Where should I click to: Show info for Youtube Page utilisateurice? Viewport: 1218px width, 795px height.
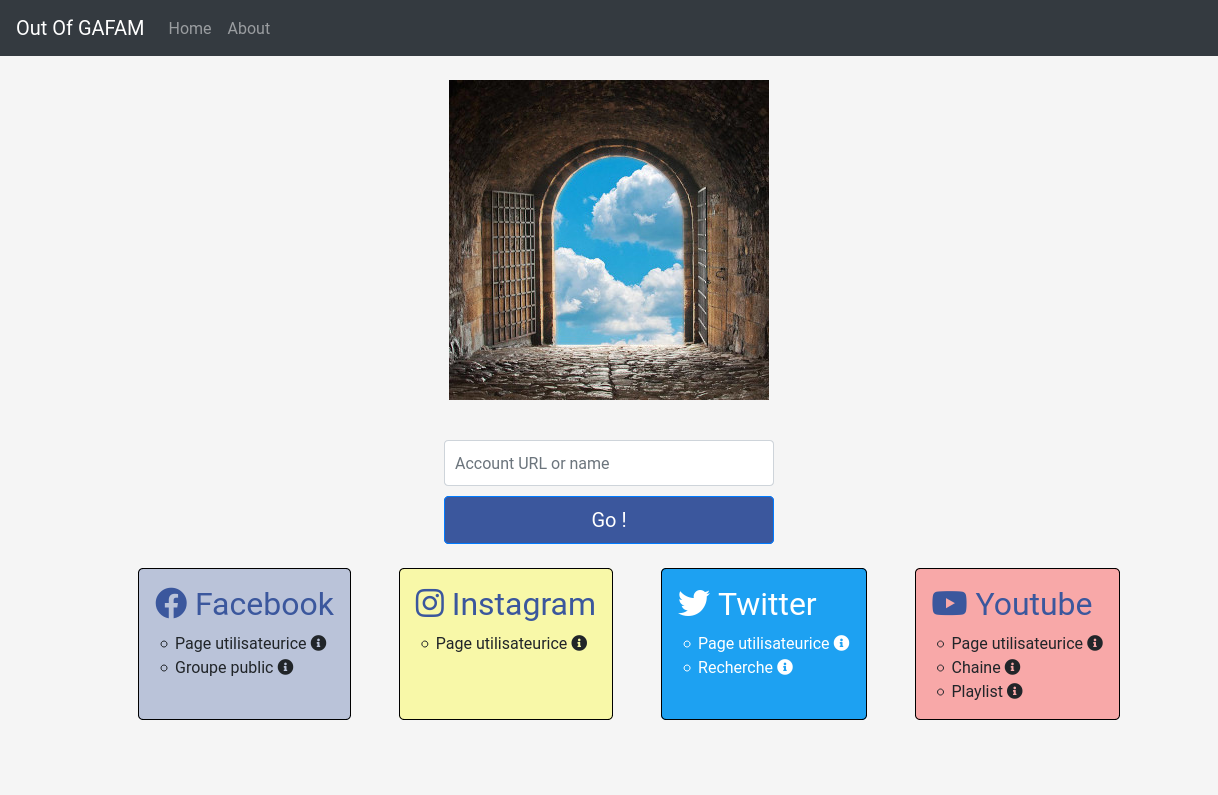click(1095, 643)
